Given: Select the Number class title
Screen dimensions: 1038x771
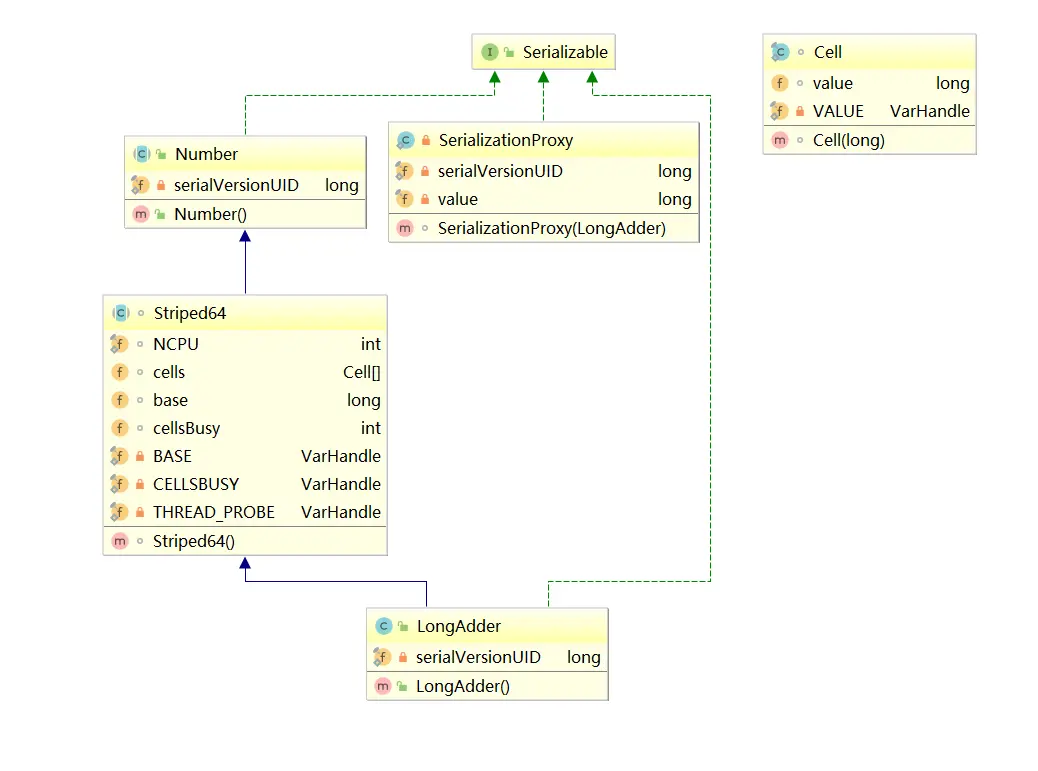Looking at the screenshot, I should (206, 154).
